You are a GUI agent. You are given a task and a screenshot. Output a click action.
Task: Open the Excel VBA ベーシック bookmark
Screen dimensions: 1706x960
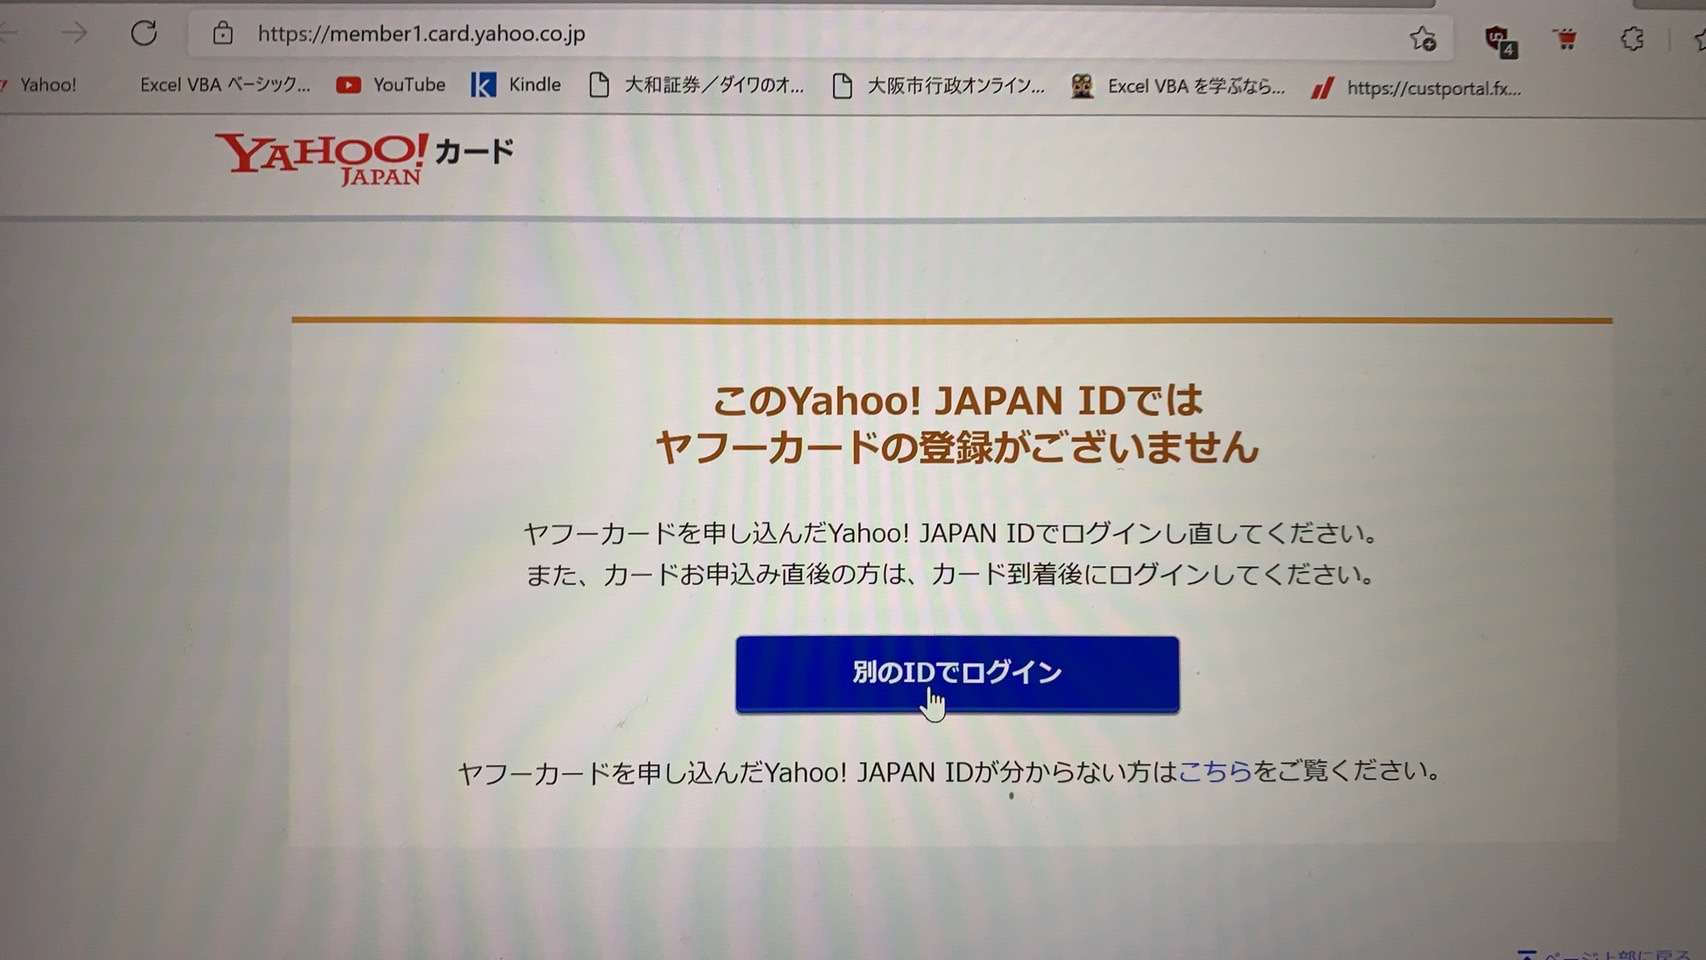[225, 85]
